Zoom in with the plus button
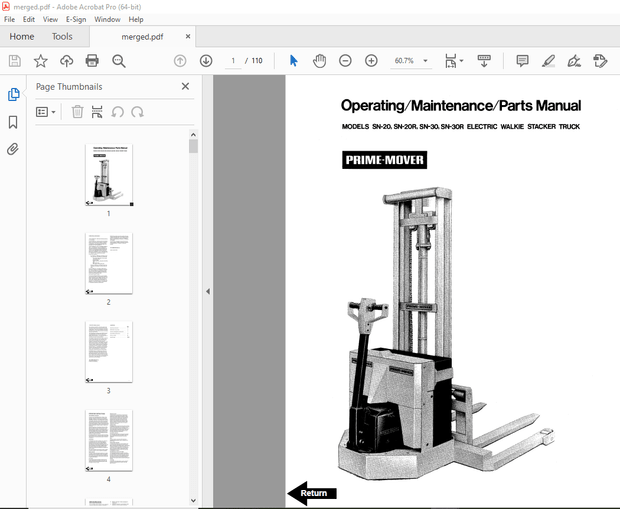The image size is (620, 509). [x=371, y=61]
